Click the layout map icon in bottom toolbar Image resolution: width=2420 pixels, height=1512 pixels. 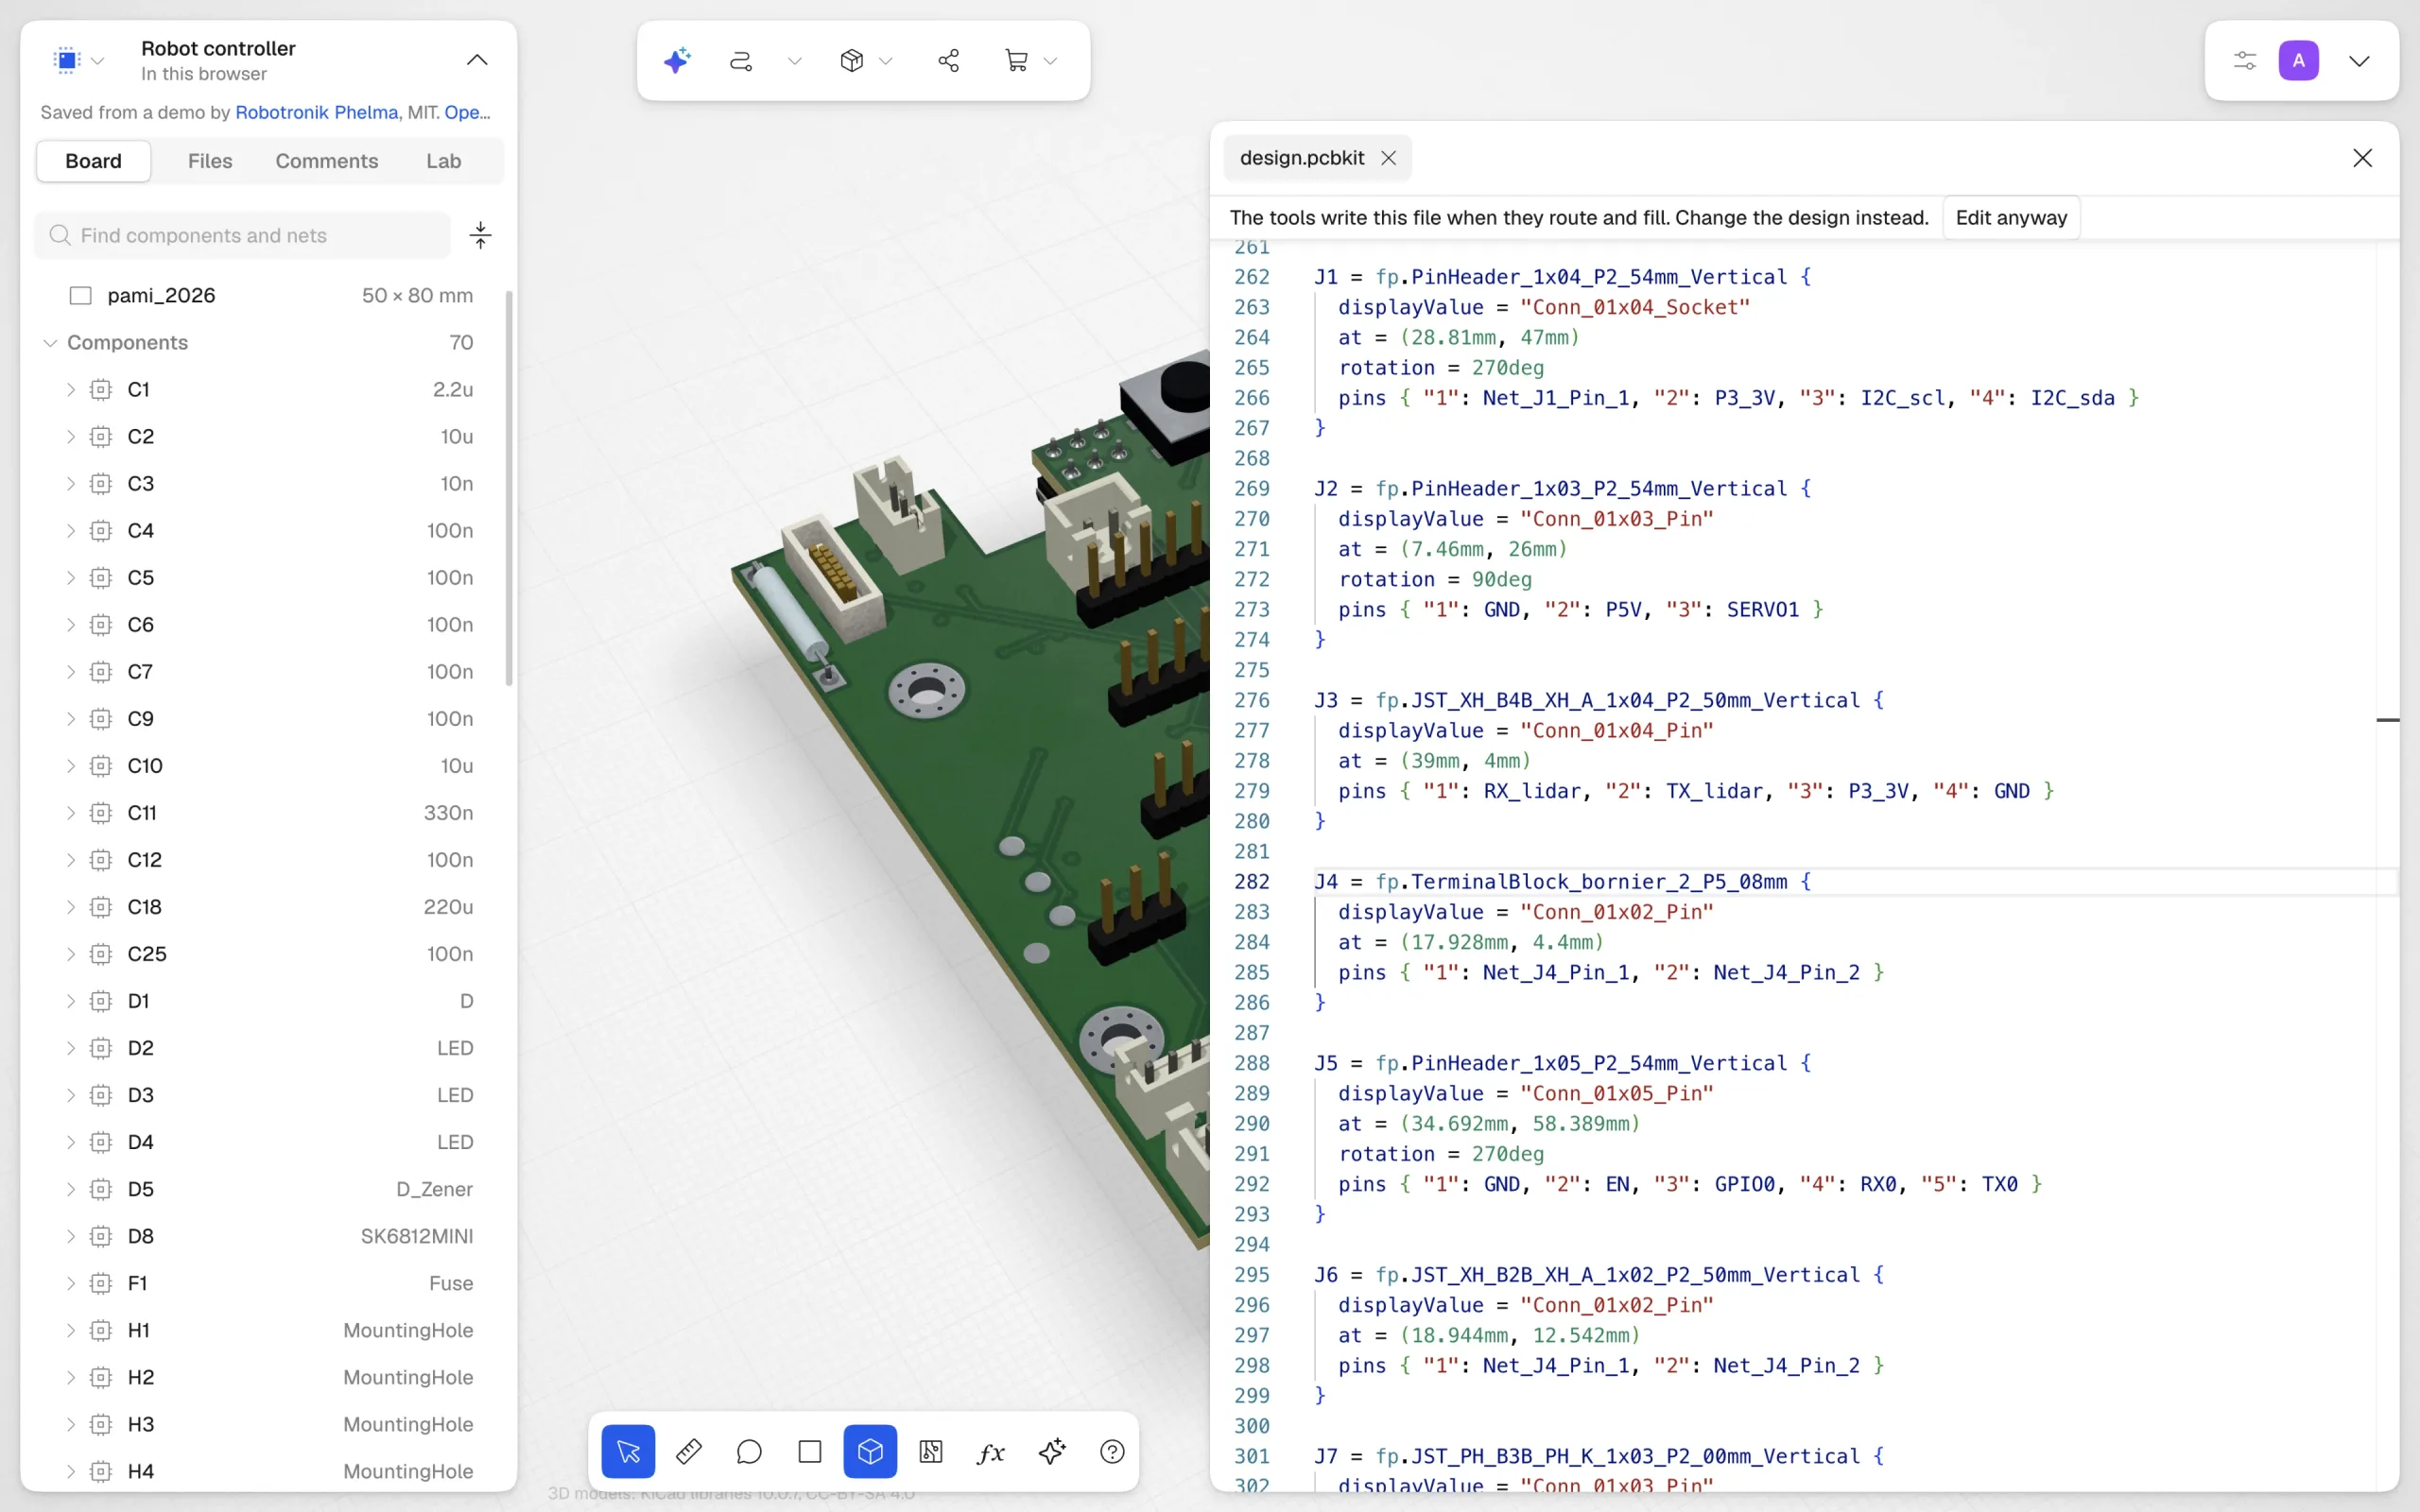pos(931,1451)
